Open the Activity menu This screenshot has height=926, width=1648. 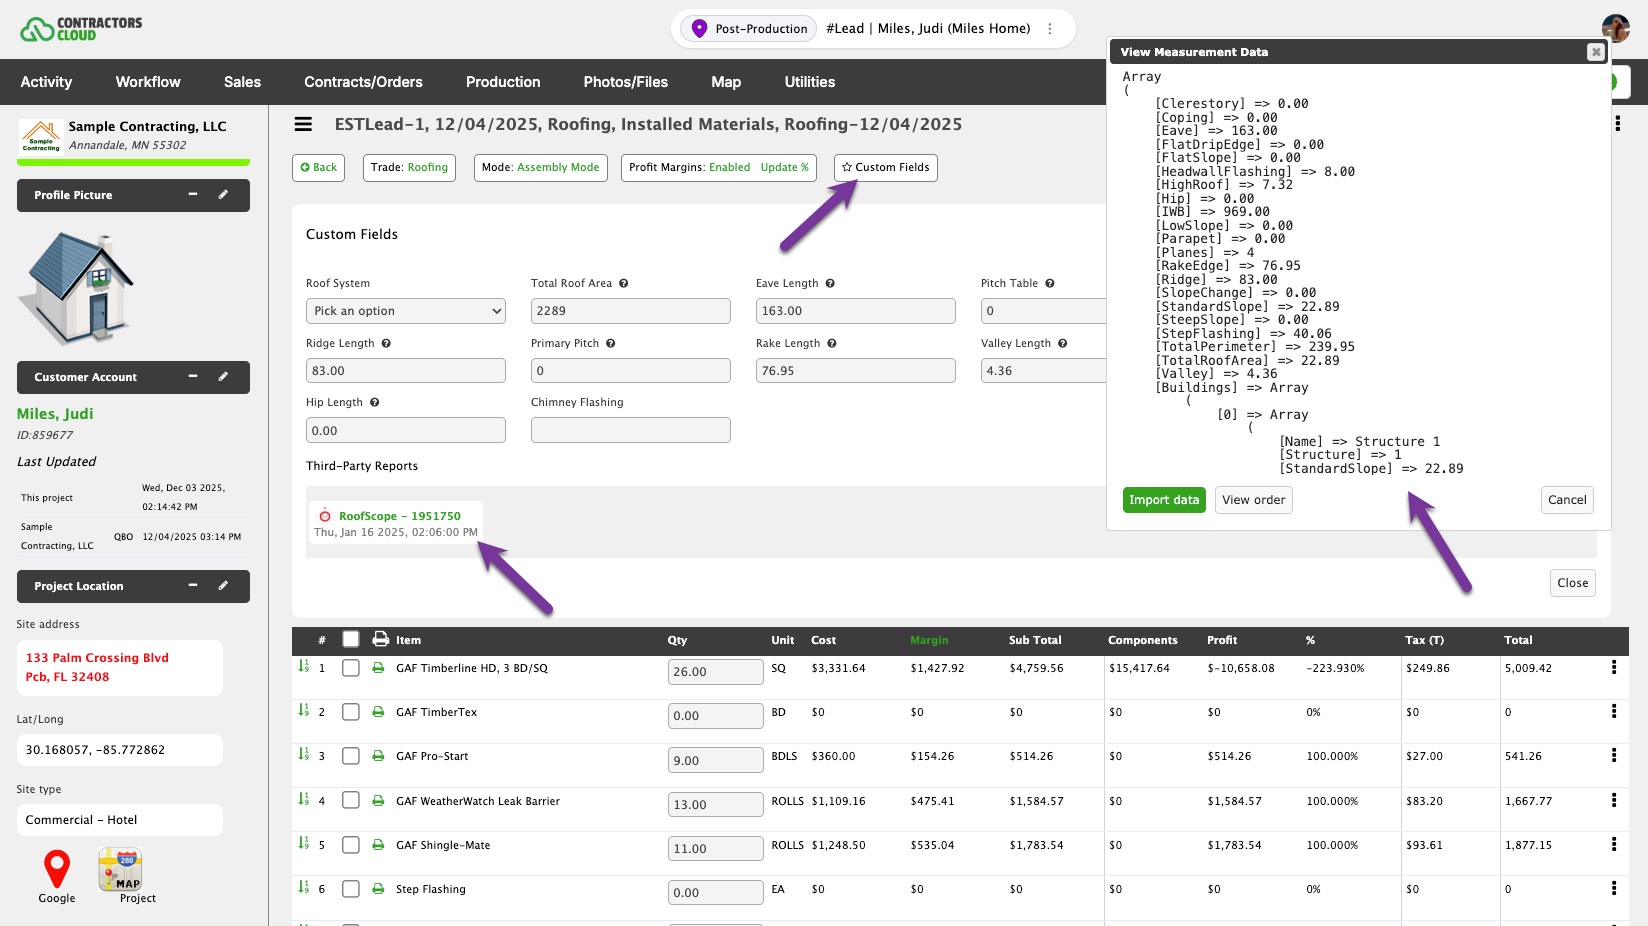(x=46, y=82)
